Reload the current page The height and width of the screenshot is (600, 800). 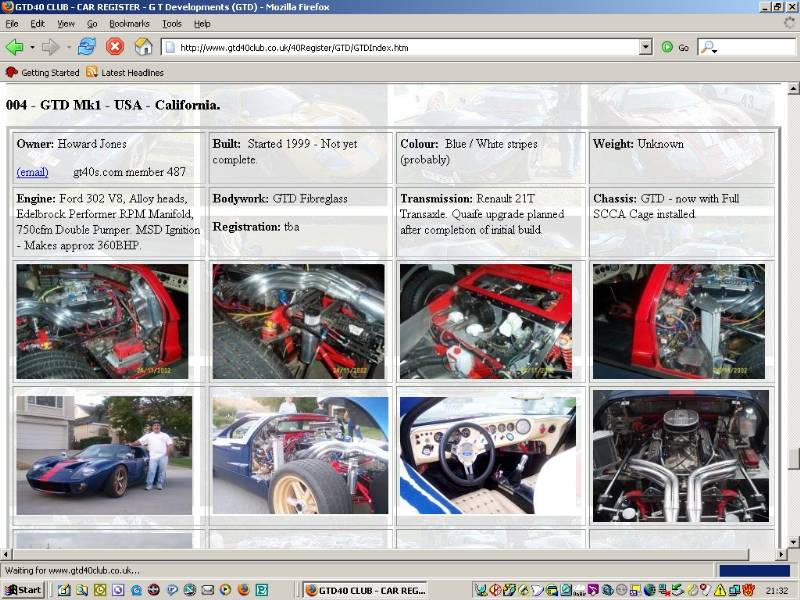(x=87, y=47)
